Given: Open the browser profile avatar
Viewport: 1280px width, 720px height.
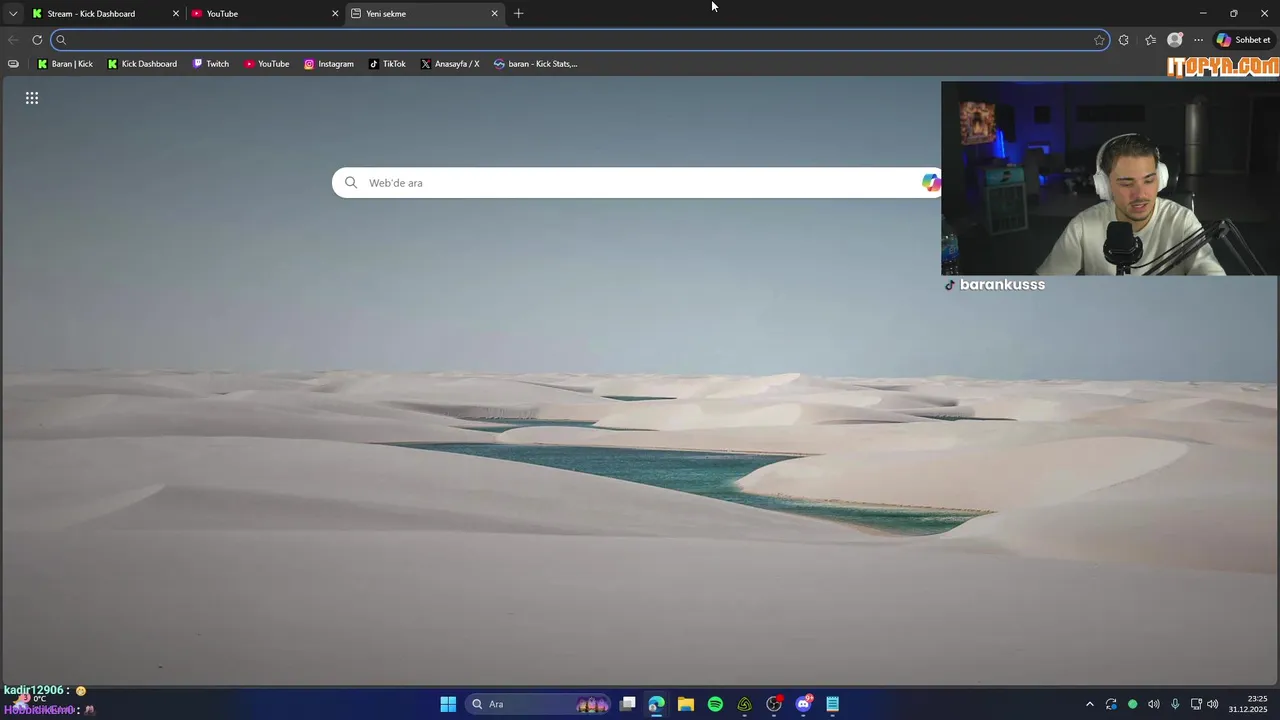Looking at the screenshot, I should pyautogui.click(x=1175, y=40).
